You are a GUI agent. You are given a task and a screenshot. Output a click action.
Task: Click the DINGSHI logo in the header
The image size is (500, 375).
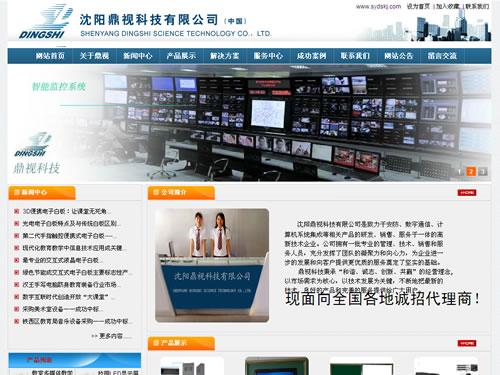pos(46,22)
